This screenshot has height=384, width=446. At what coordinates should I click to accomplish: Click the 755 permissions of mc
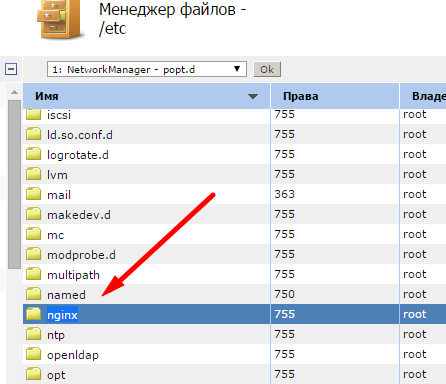(285, 234)
